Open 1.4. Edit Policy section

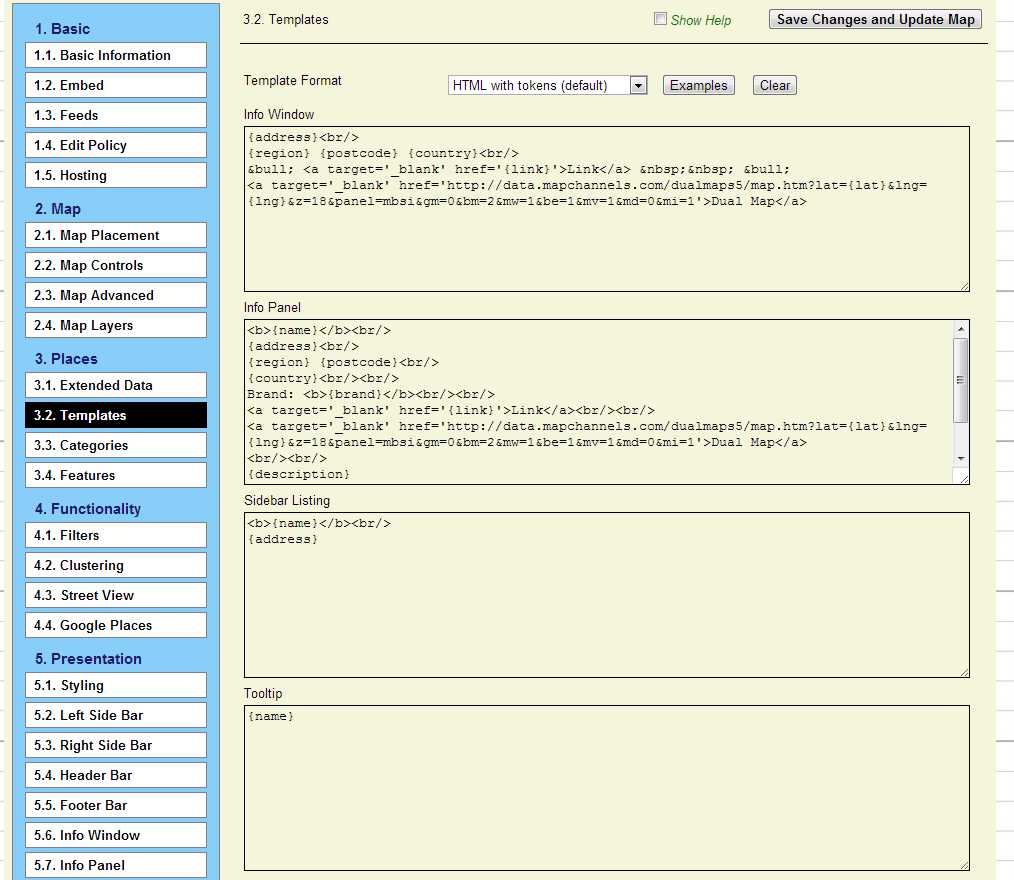tap(116, 145)
